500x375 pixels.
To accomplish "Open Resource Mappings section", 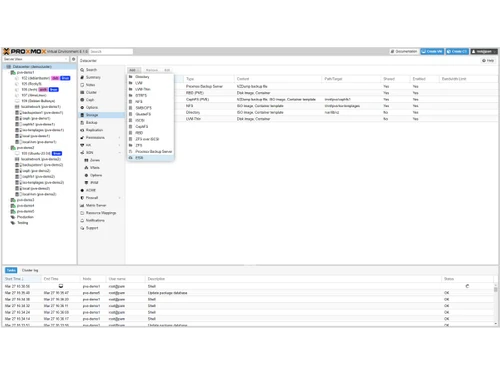I will tap(101, 213).
